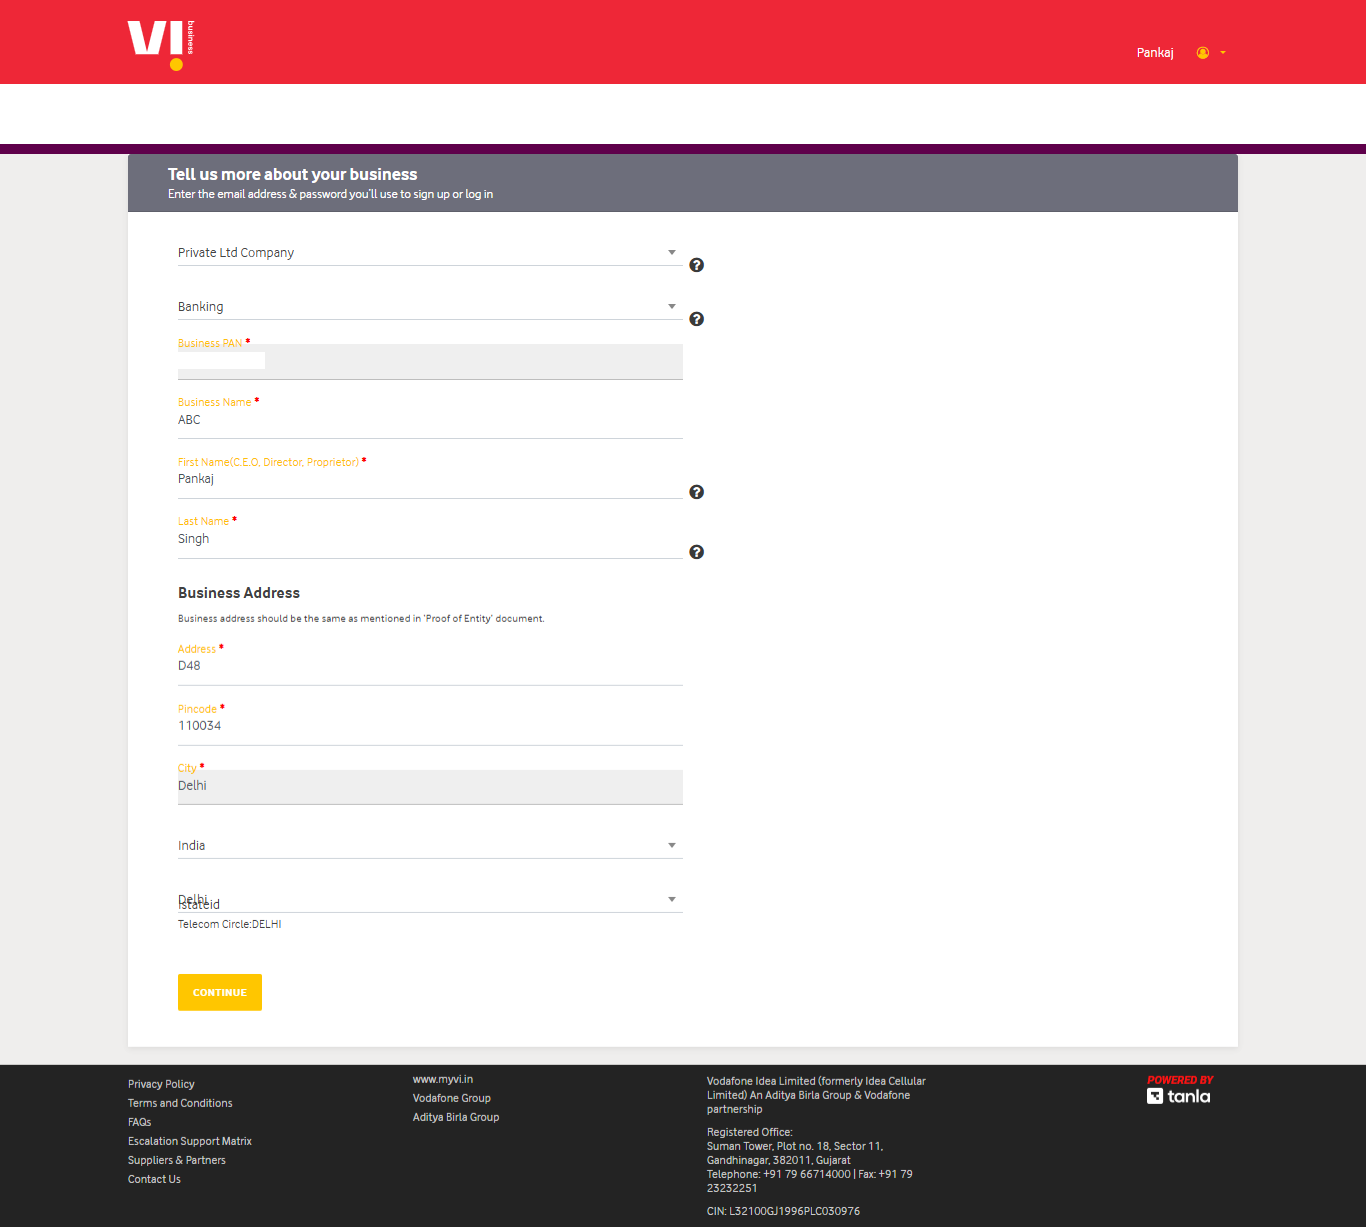Open the Contact Us link
Image resolution: width=1366 pixels, height=1227 pixels.
154,1179
